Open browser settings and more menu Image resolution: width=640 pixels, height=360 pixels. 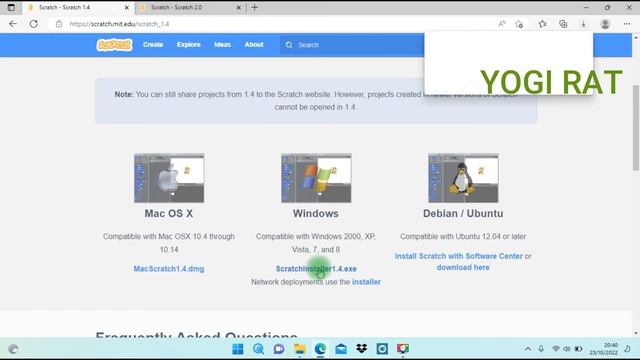(627, 24)
